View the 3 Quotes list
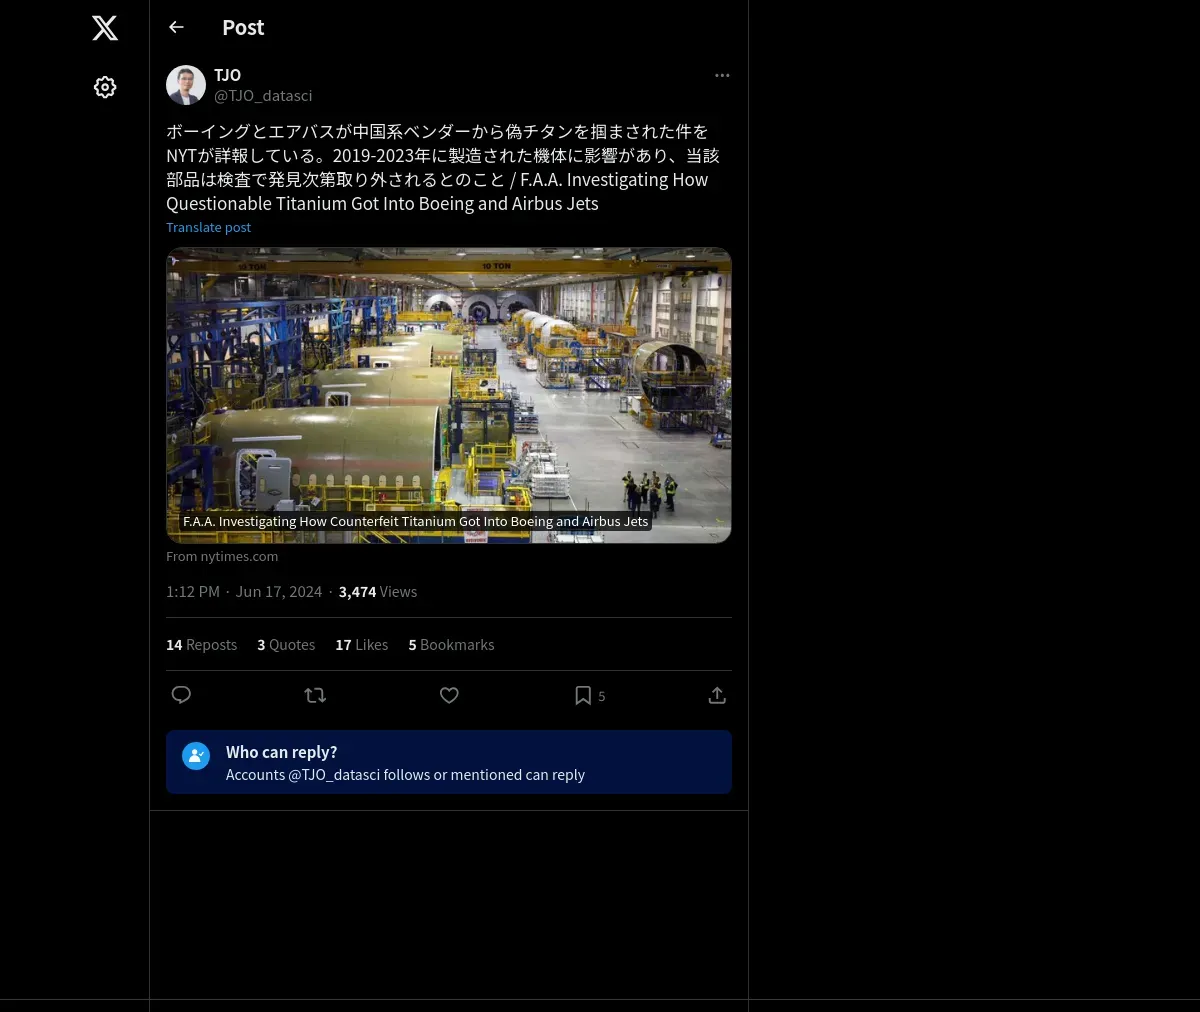Screen dimensions: 1200x1012 click(286, 645)
